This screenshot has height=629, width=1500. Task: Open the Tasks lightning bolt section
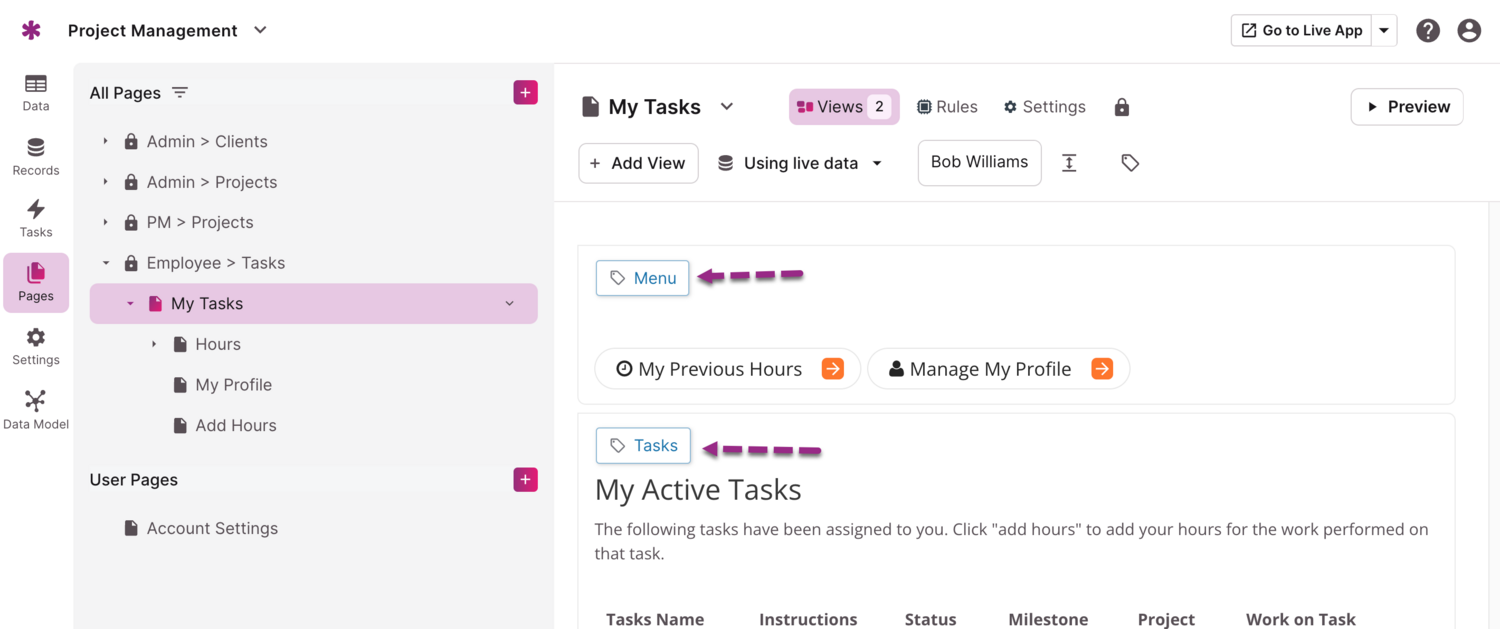pos(36,217)
